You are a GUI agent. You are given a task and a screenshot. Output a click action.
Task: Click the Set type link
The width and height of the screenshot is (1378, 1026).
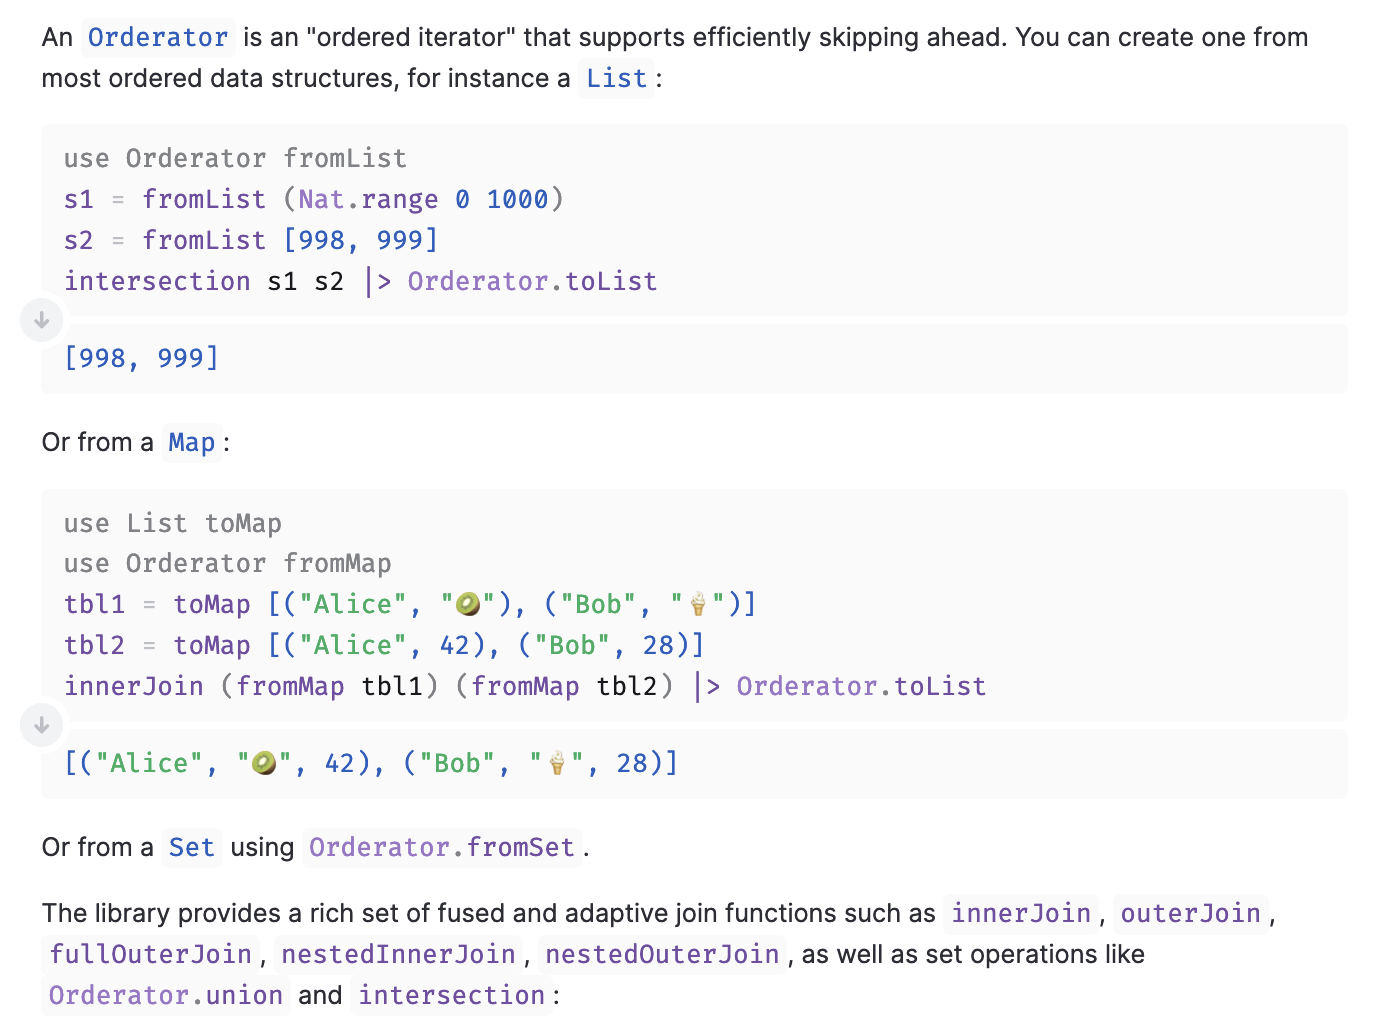[x=191, y=848]
